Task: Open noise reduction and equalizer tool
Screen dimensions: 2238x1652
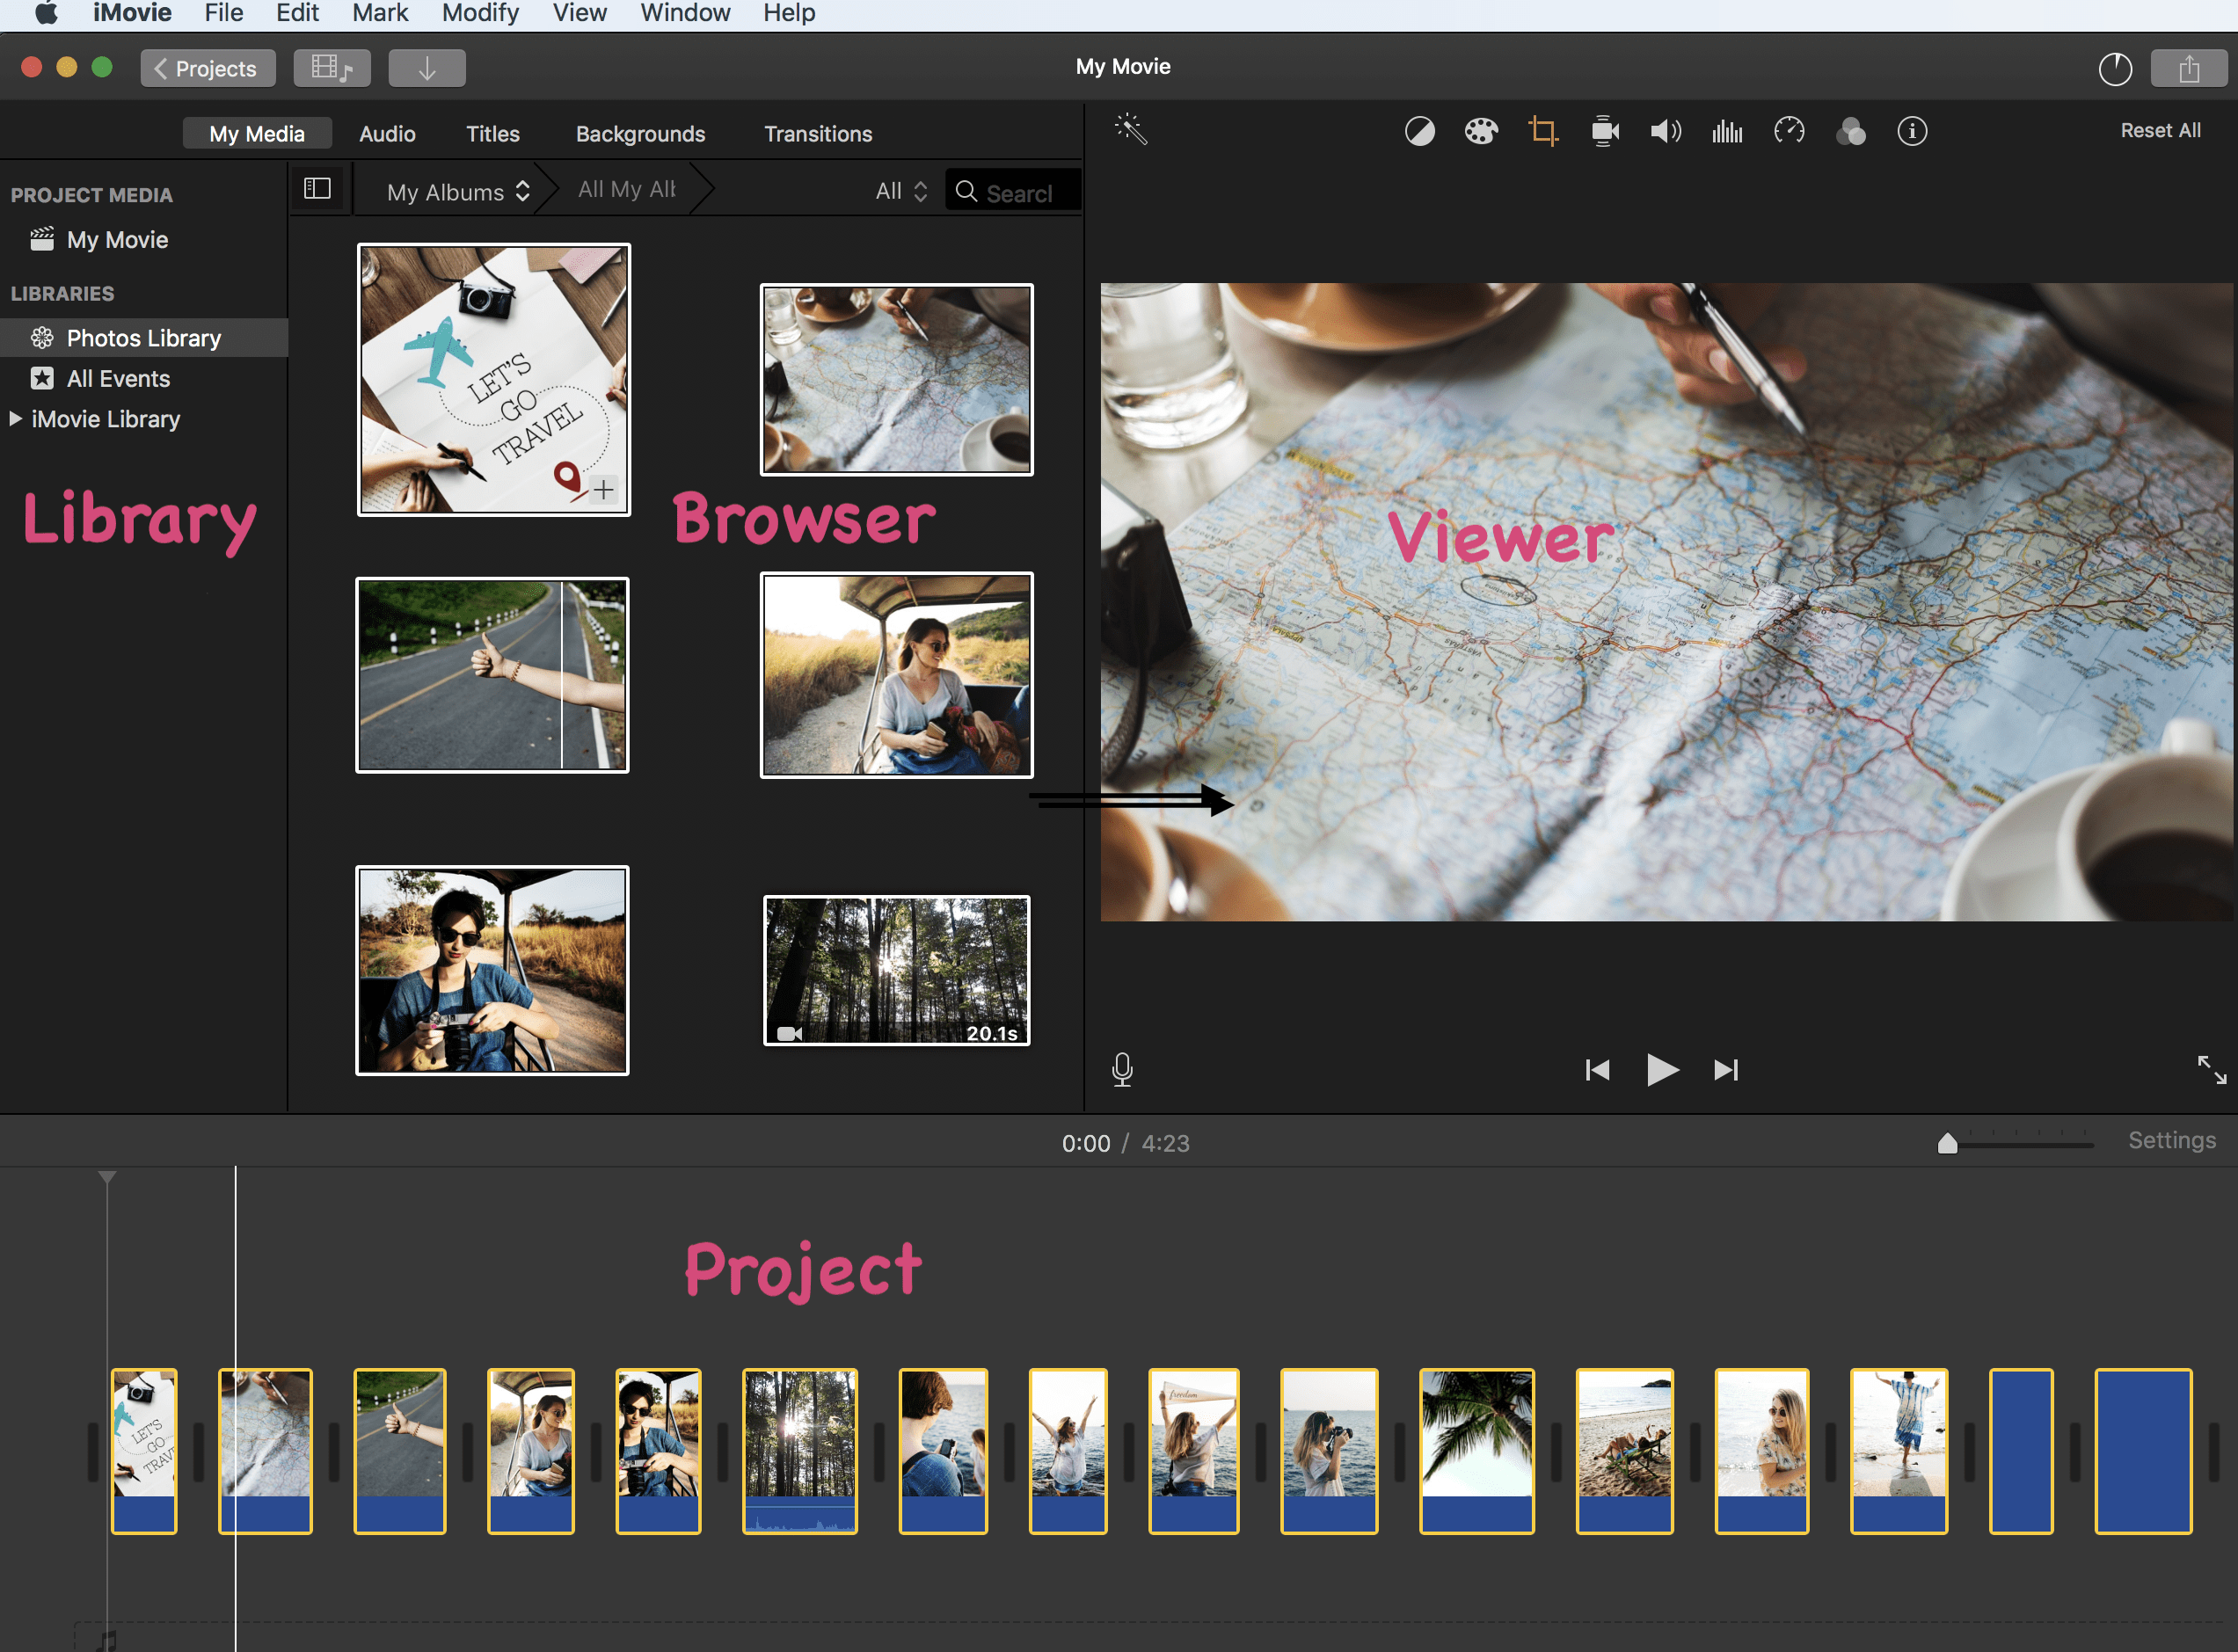Action: point(1727,131)
